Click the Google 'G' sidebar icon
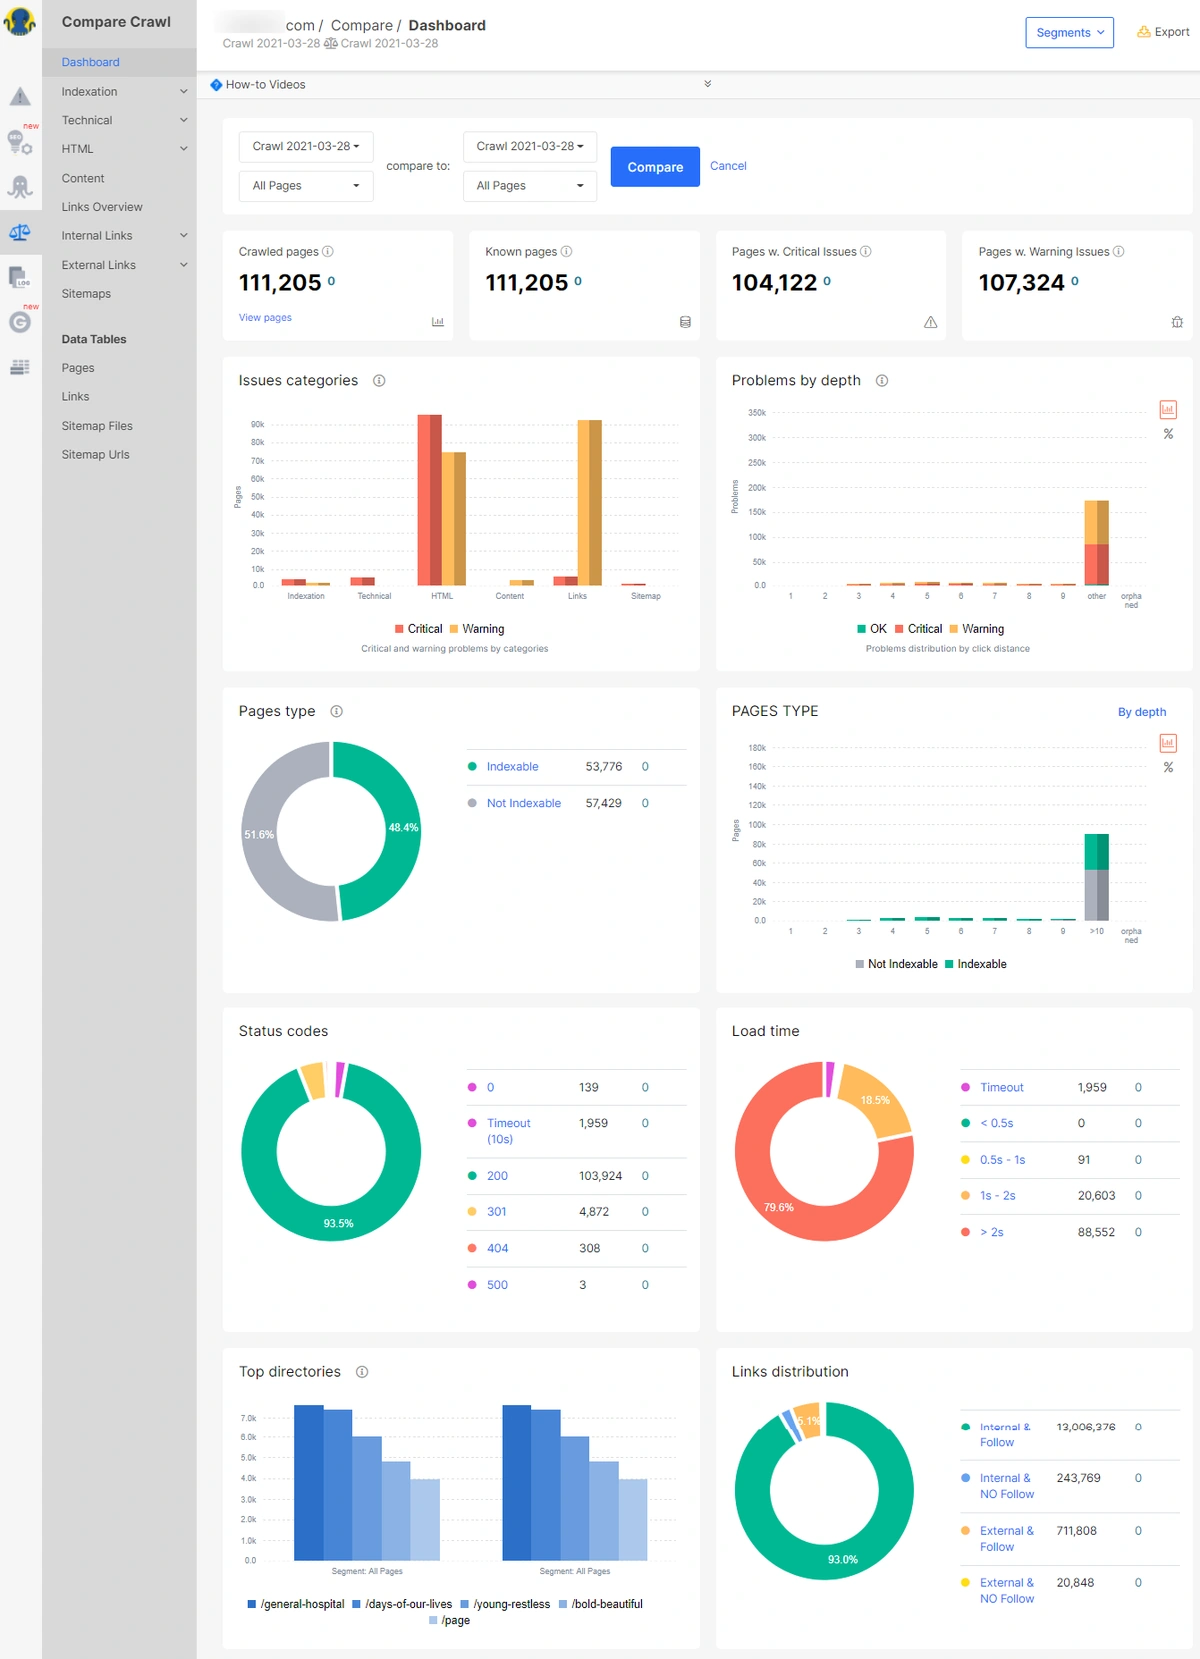1200x1659 pixels. [20, 322]
